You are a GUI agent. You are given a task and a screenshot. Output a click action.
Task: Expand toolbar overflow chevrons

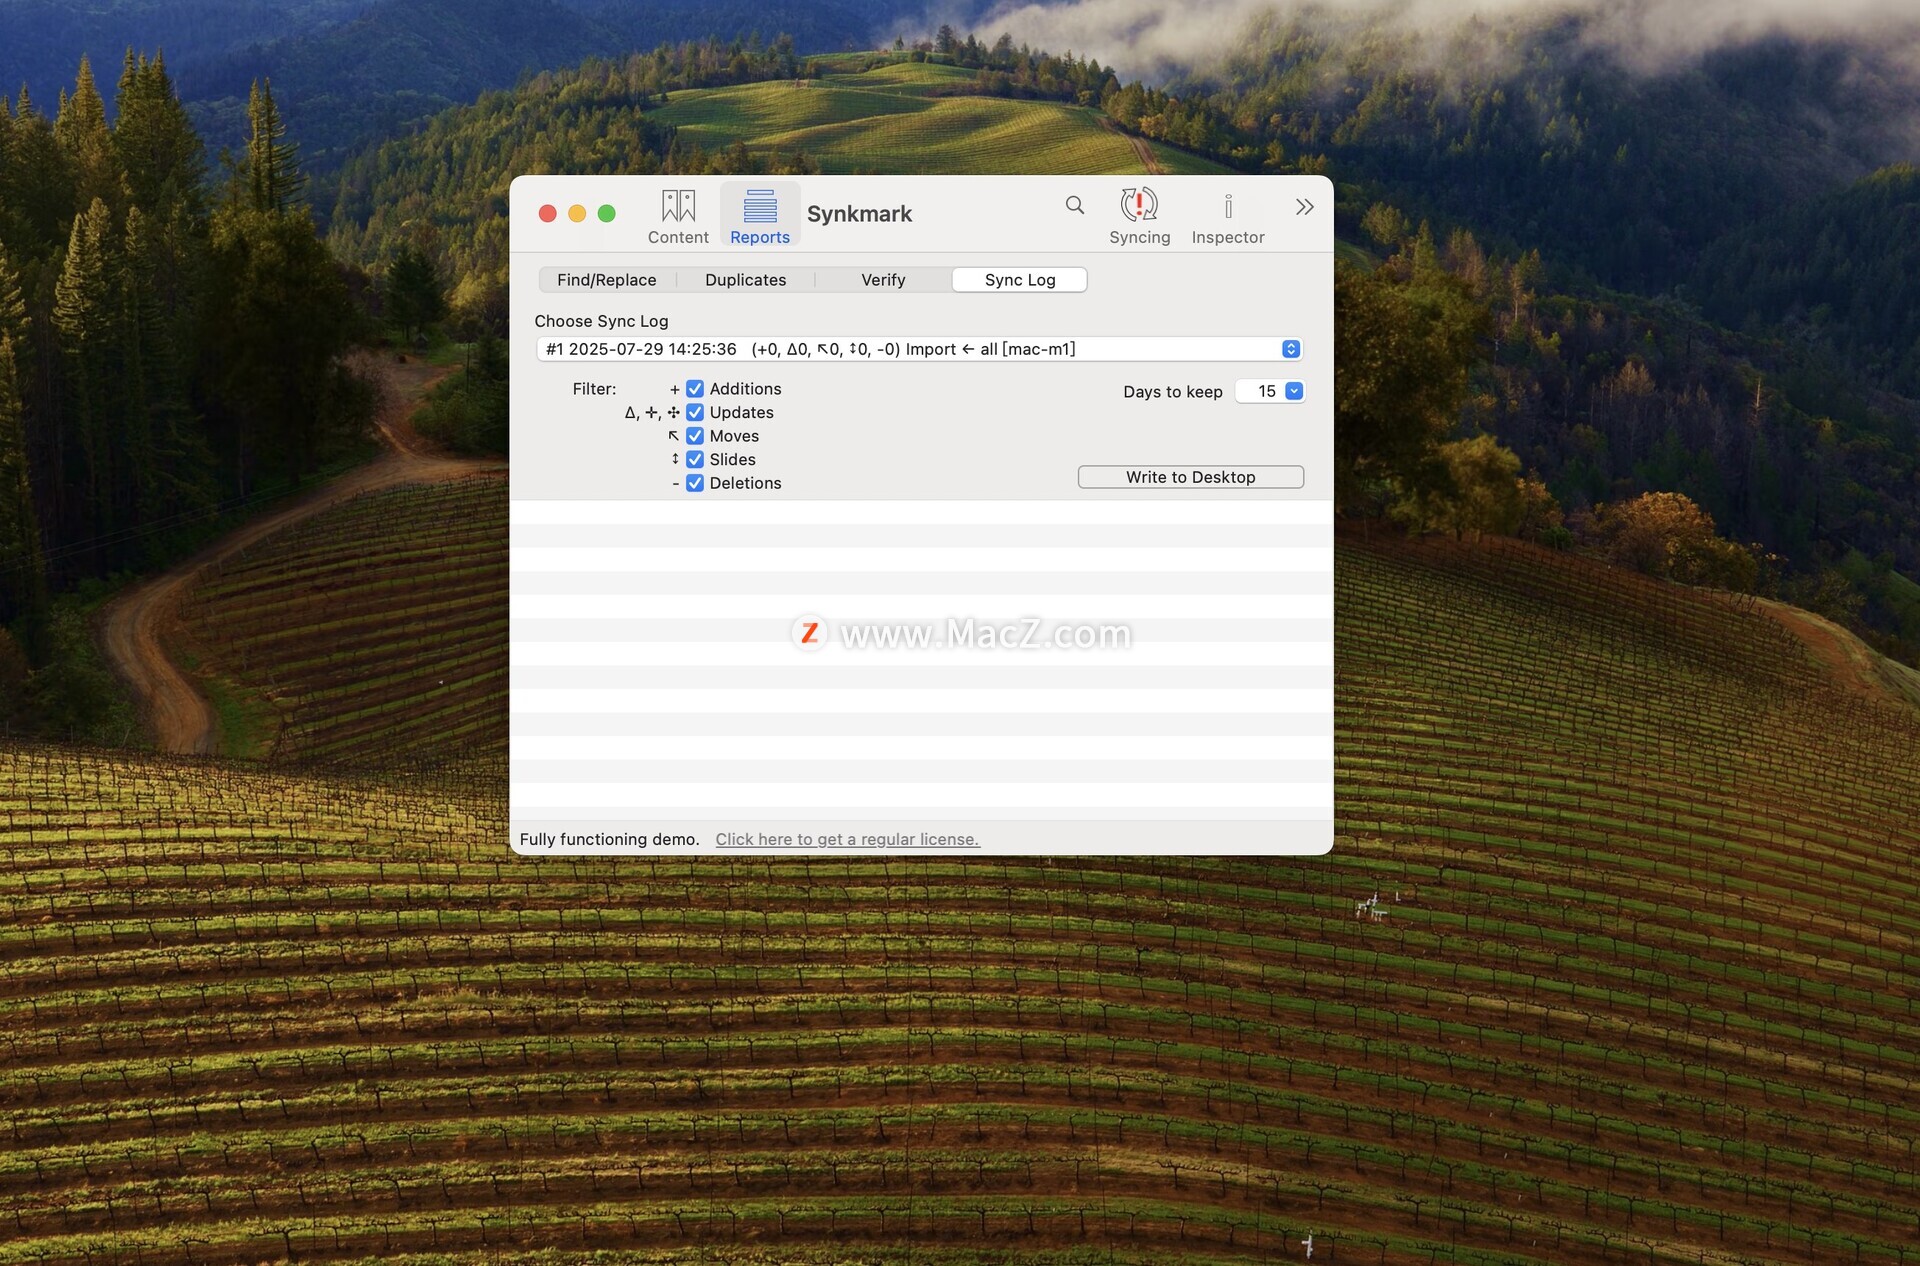(1304, 207)
